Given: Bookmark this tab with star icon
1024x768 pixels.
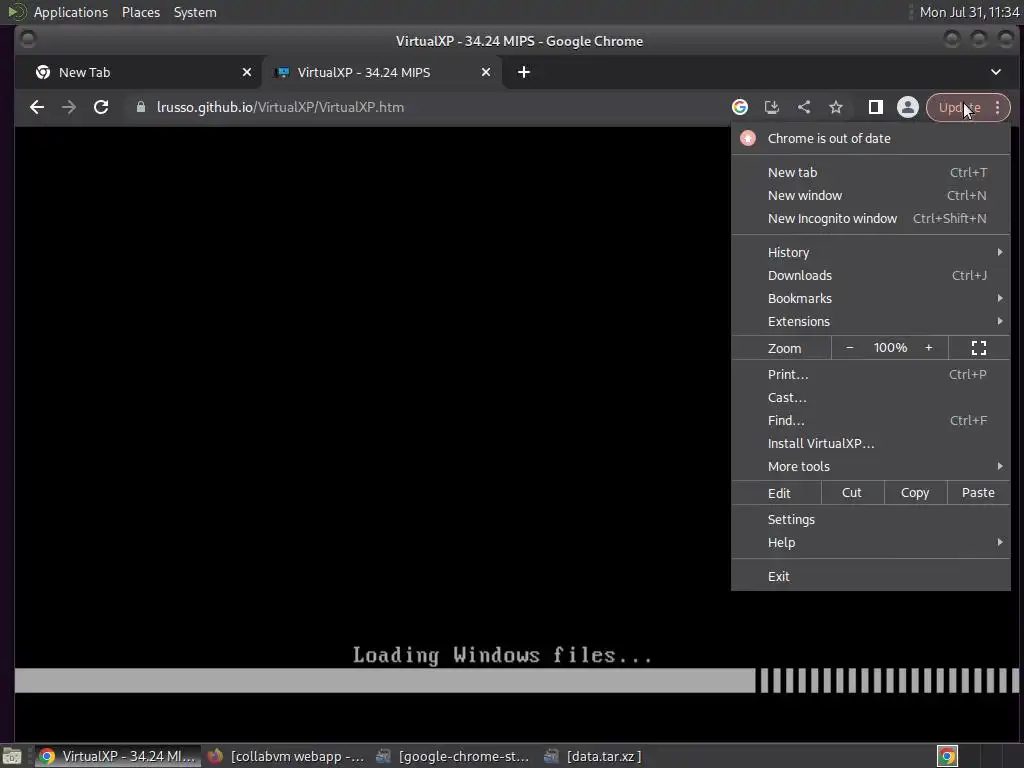Looking at the screenshot, I should (x=836, y=107).
